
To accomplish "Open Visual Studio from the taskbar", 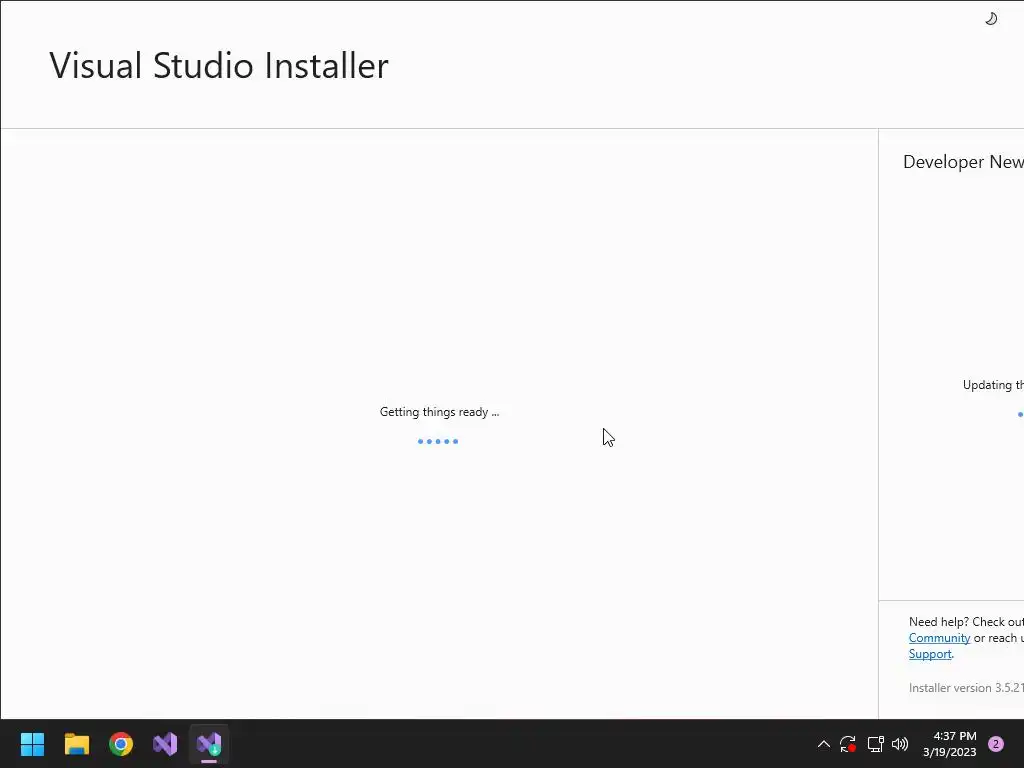I will coord(165,744).
